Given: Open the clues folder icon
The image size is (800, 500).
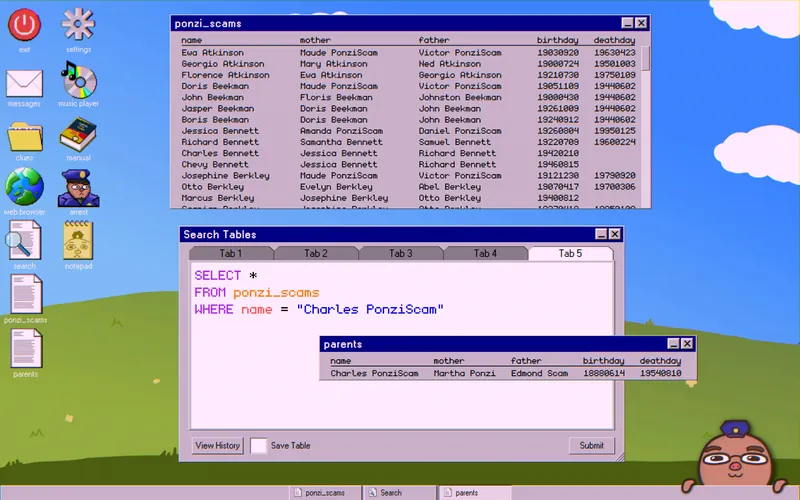Looking at the screenshot, I should (24, 136).
